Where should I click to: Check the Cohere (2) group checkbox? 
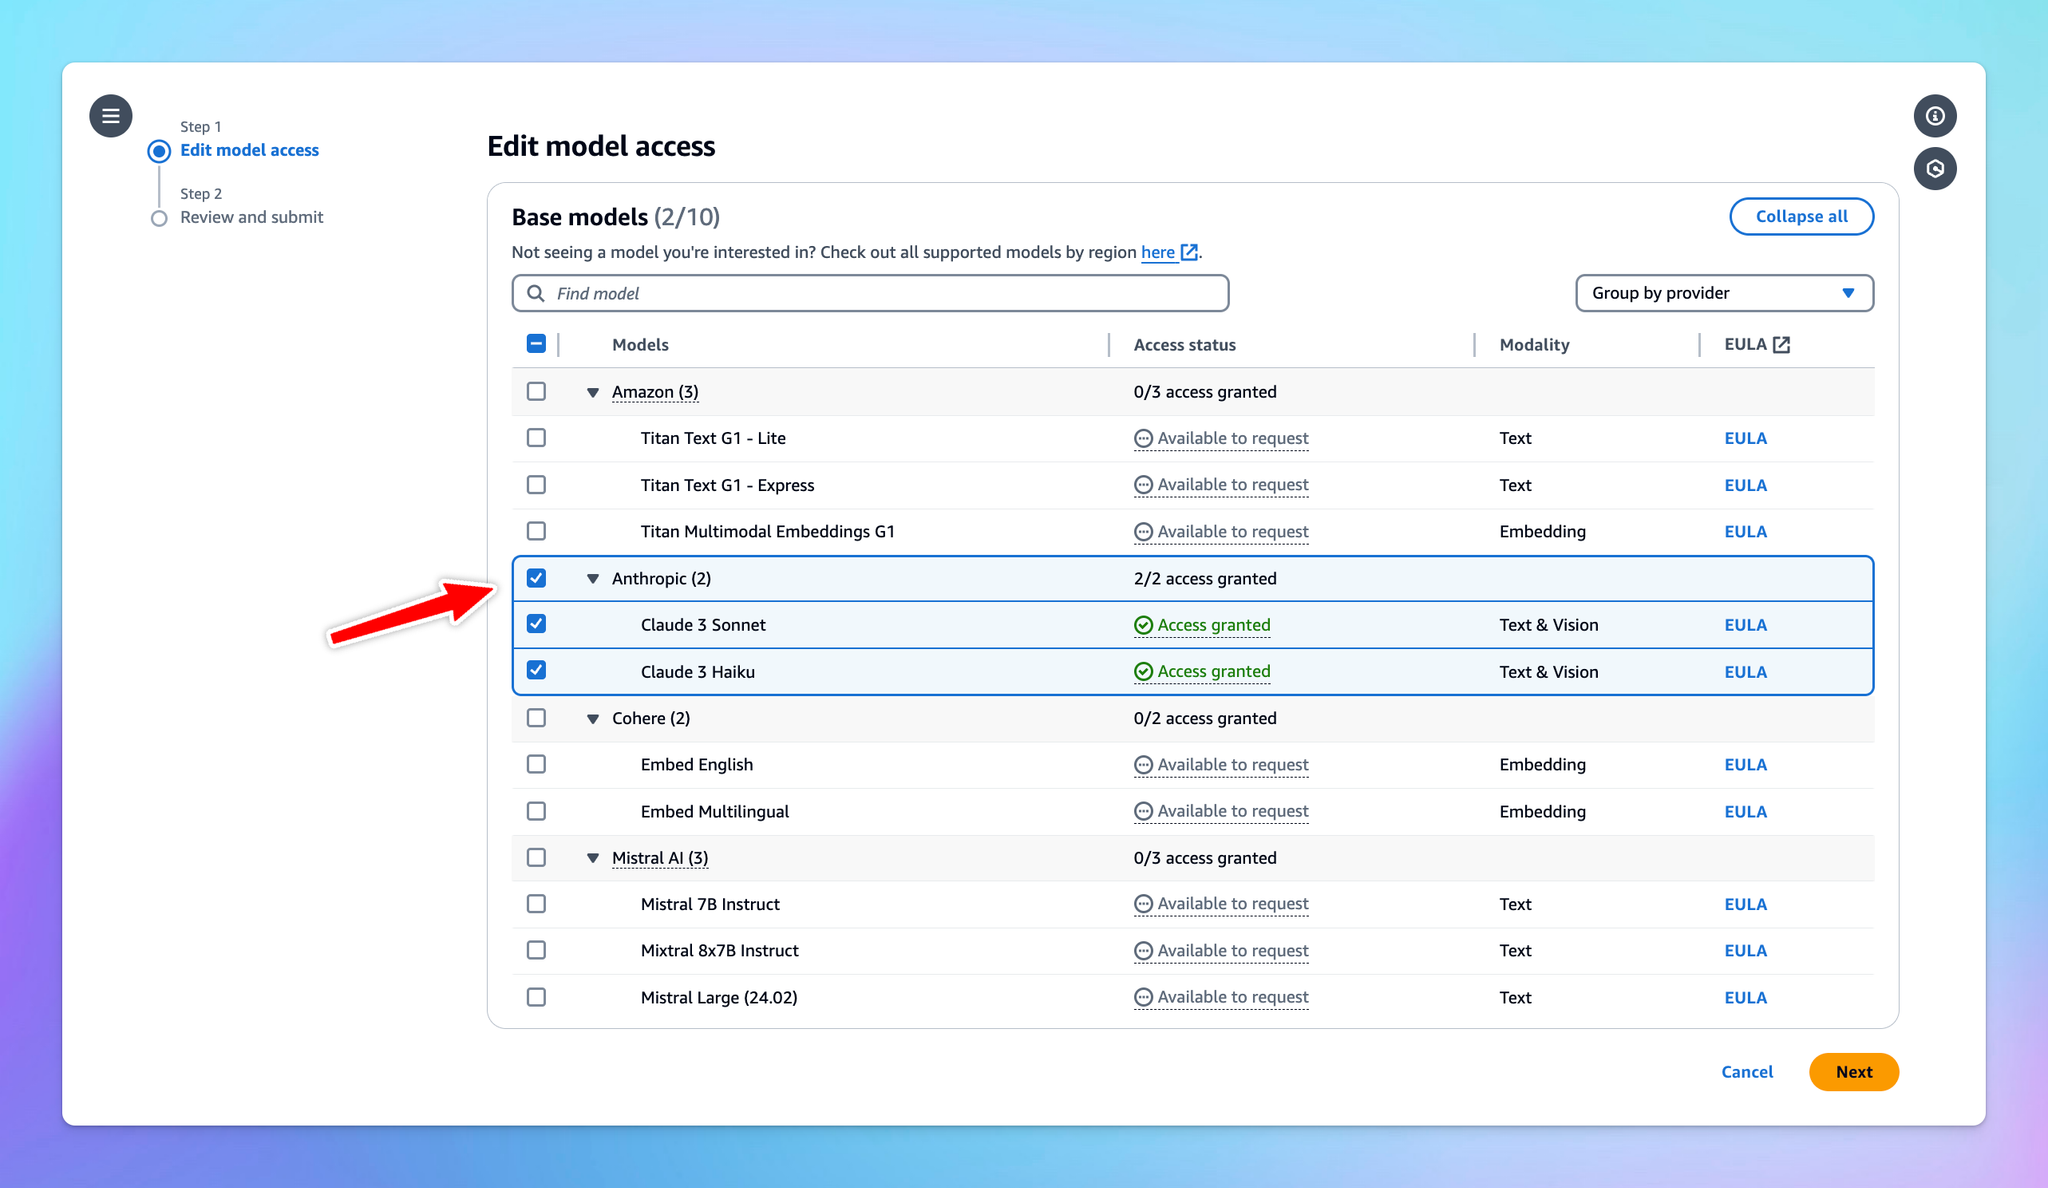pos(536,718)
